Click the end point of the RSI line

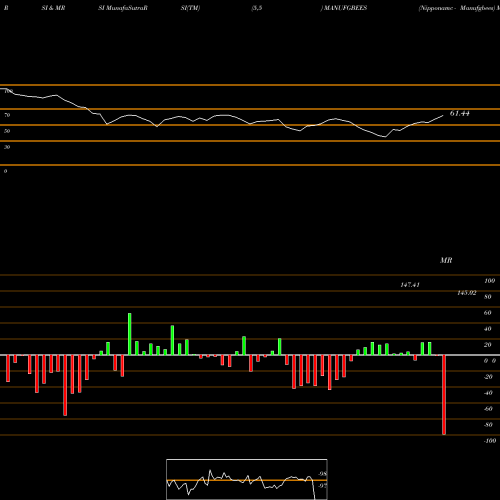443,116
